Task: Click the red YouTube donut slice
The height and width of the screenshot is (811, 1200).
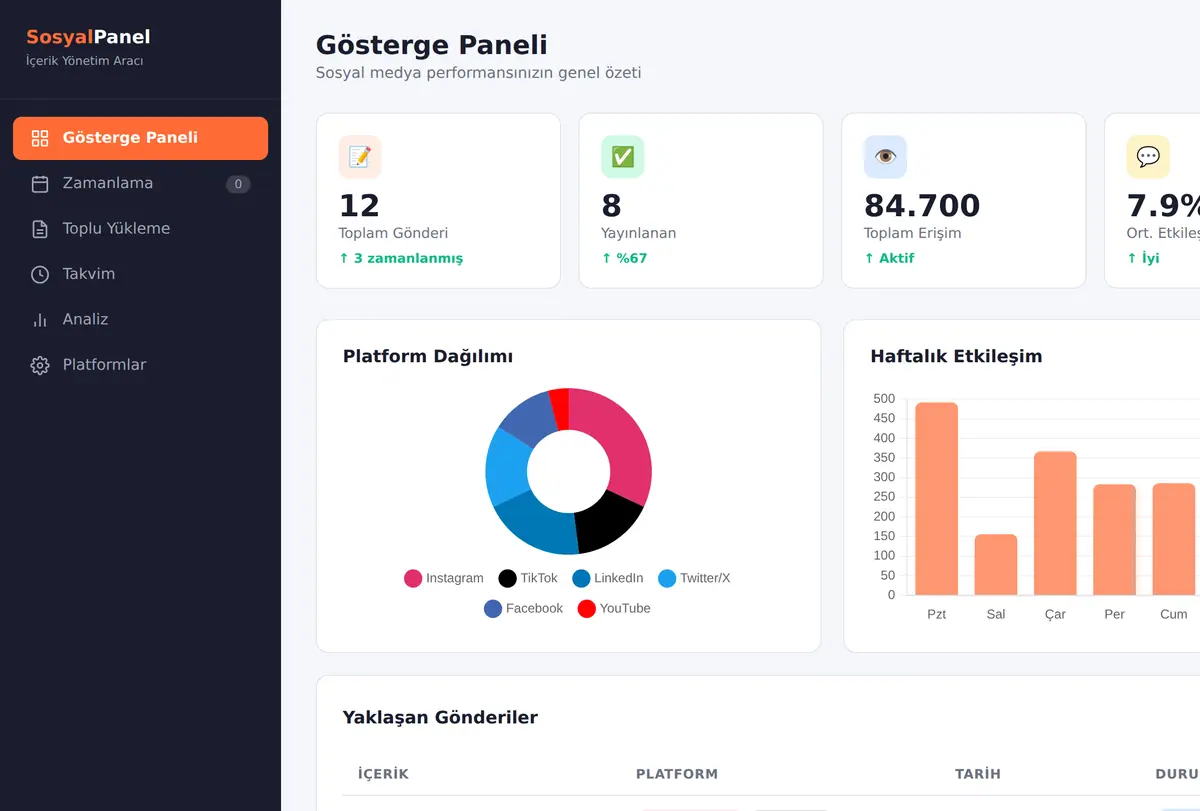Action: (560, 408)
